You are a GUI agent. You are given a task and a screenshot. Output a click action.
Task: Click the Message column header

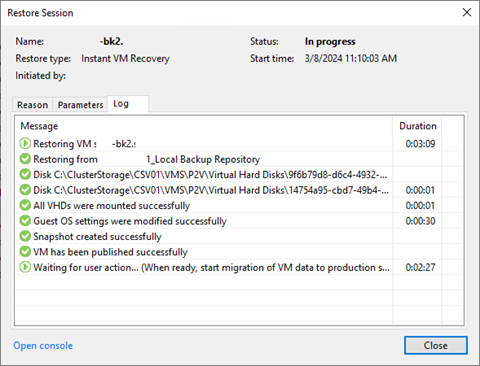click(x=39, y=126)
